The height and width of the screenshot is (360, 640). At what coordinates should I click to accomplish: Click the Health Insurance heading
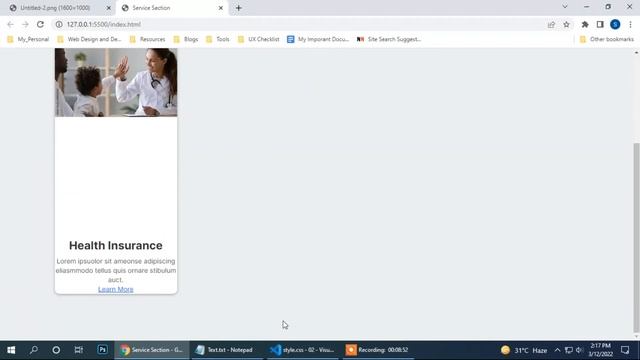pos(116,245)
